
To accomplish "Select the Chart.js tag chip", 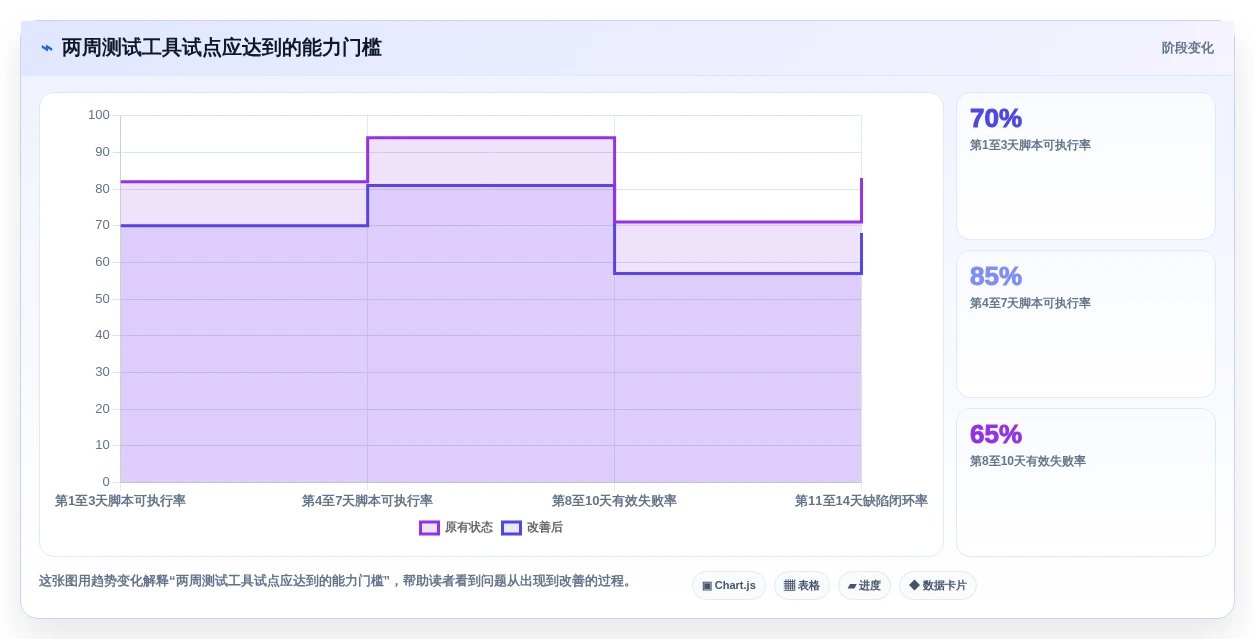I will pyautogui.click(x=729, y=586).
